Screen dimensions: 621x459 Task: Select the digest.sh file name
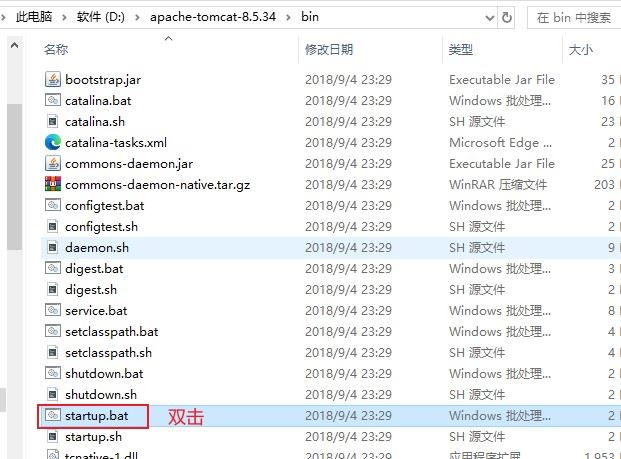(x=91, y=289)
